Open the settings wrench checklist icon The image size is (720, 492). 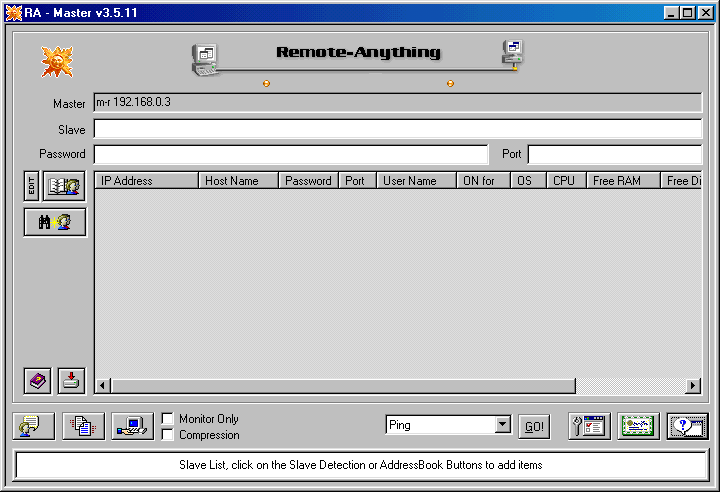(x=589, y=426)
